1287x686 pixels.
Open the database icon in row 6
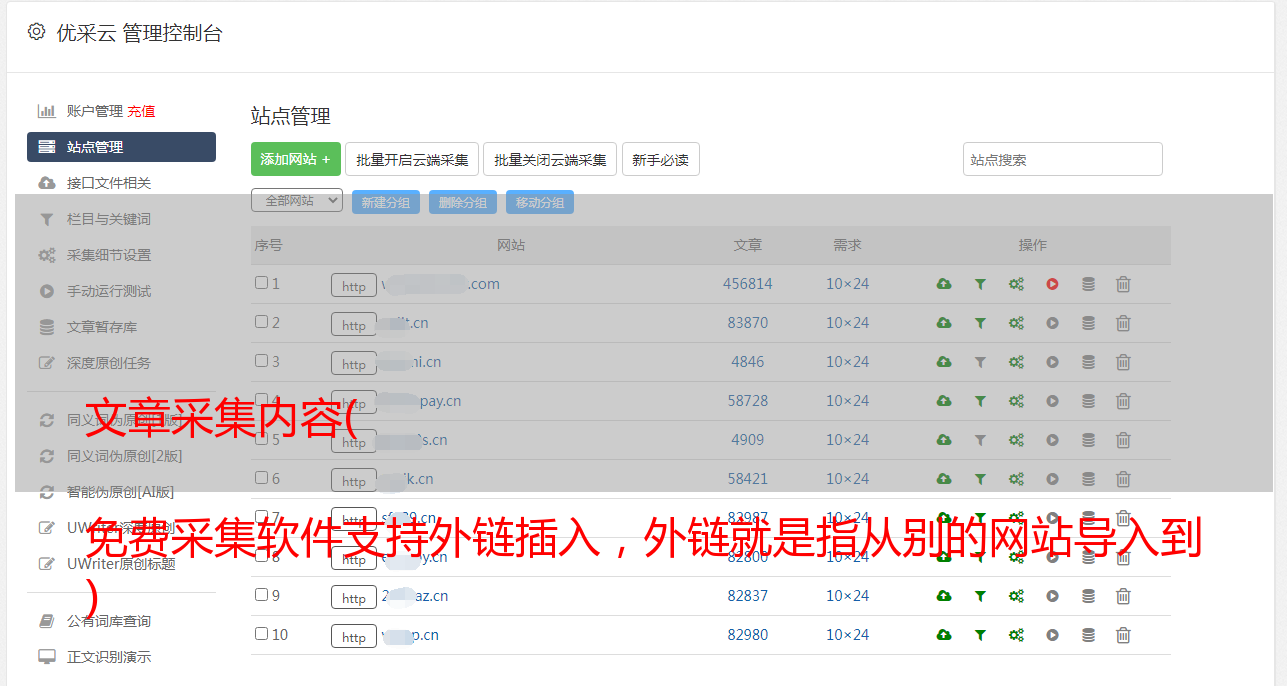pyautogui.click(x=1088, y=479)
